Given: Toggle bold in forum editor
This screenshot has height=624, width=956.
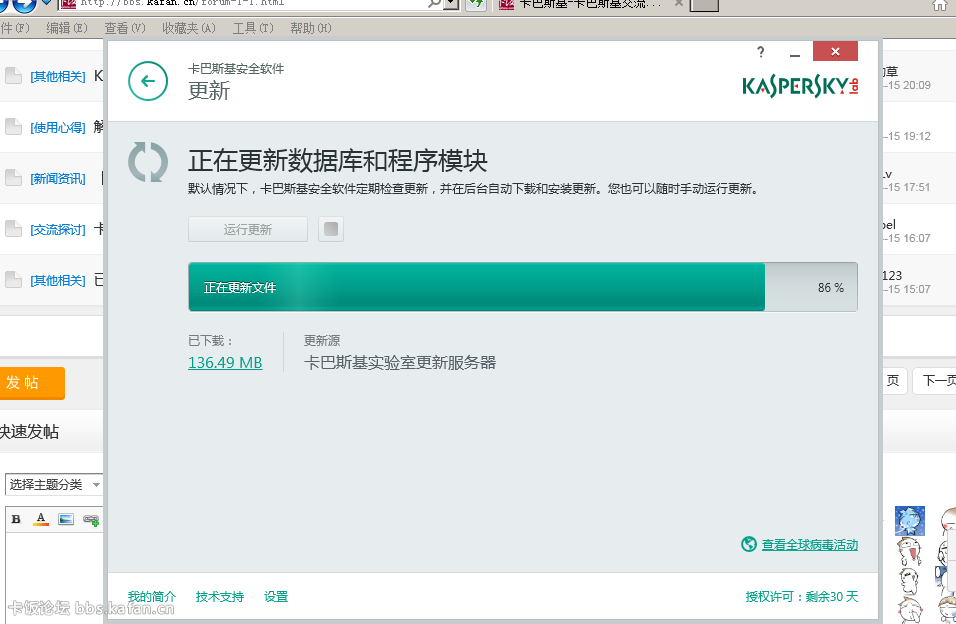Looking at the screenshot, I should 16,519.
